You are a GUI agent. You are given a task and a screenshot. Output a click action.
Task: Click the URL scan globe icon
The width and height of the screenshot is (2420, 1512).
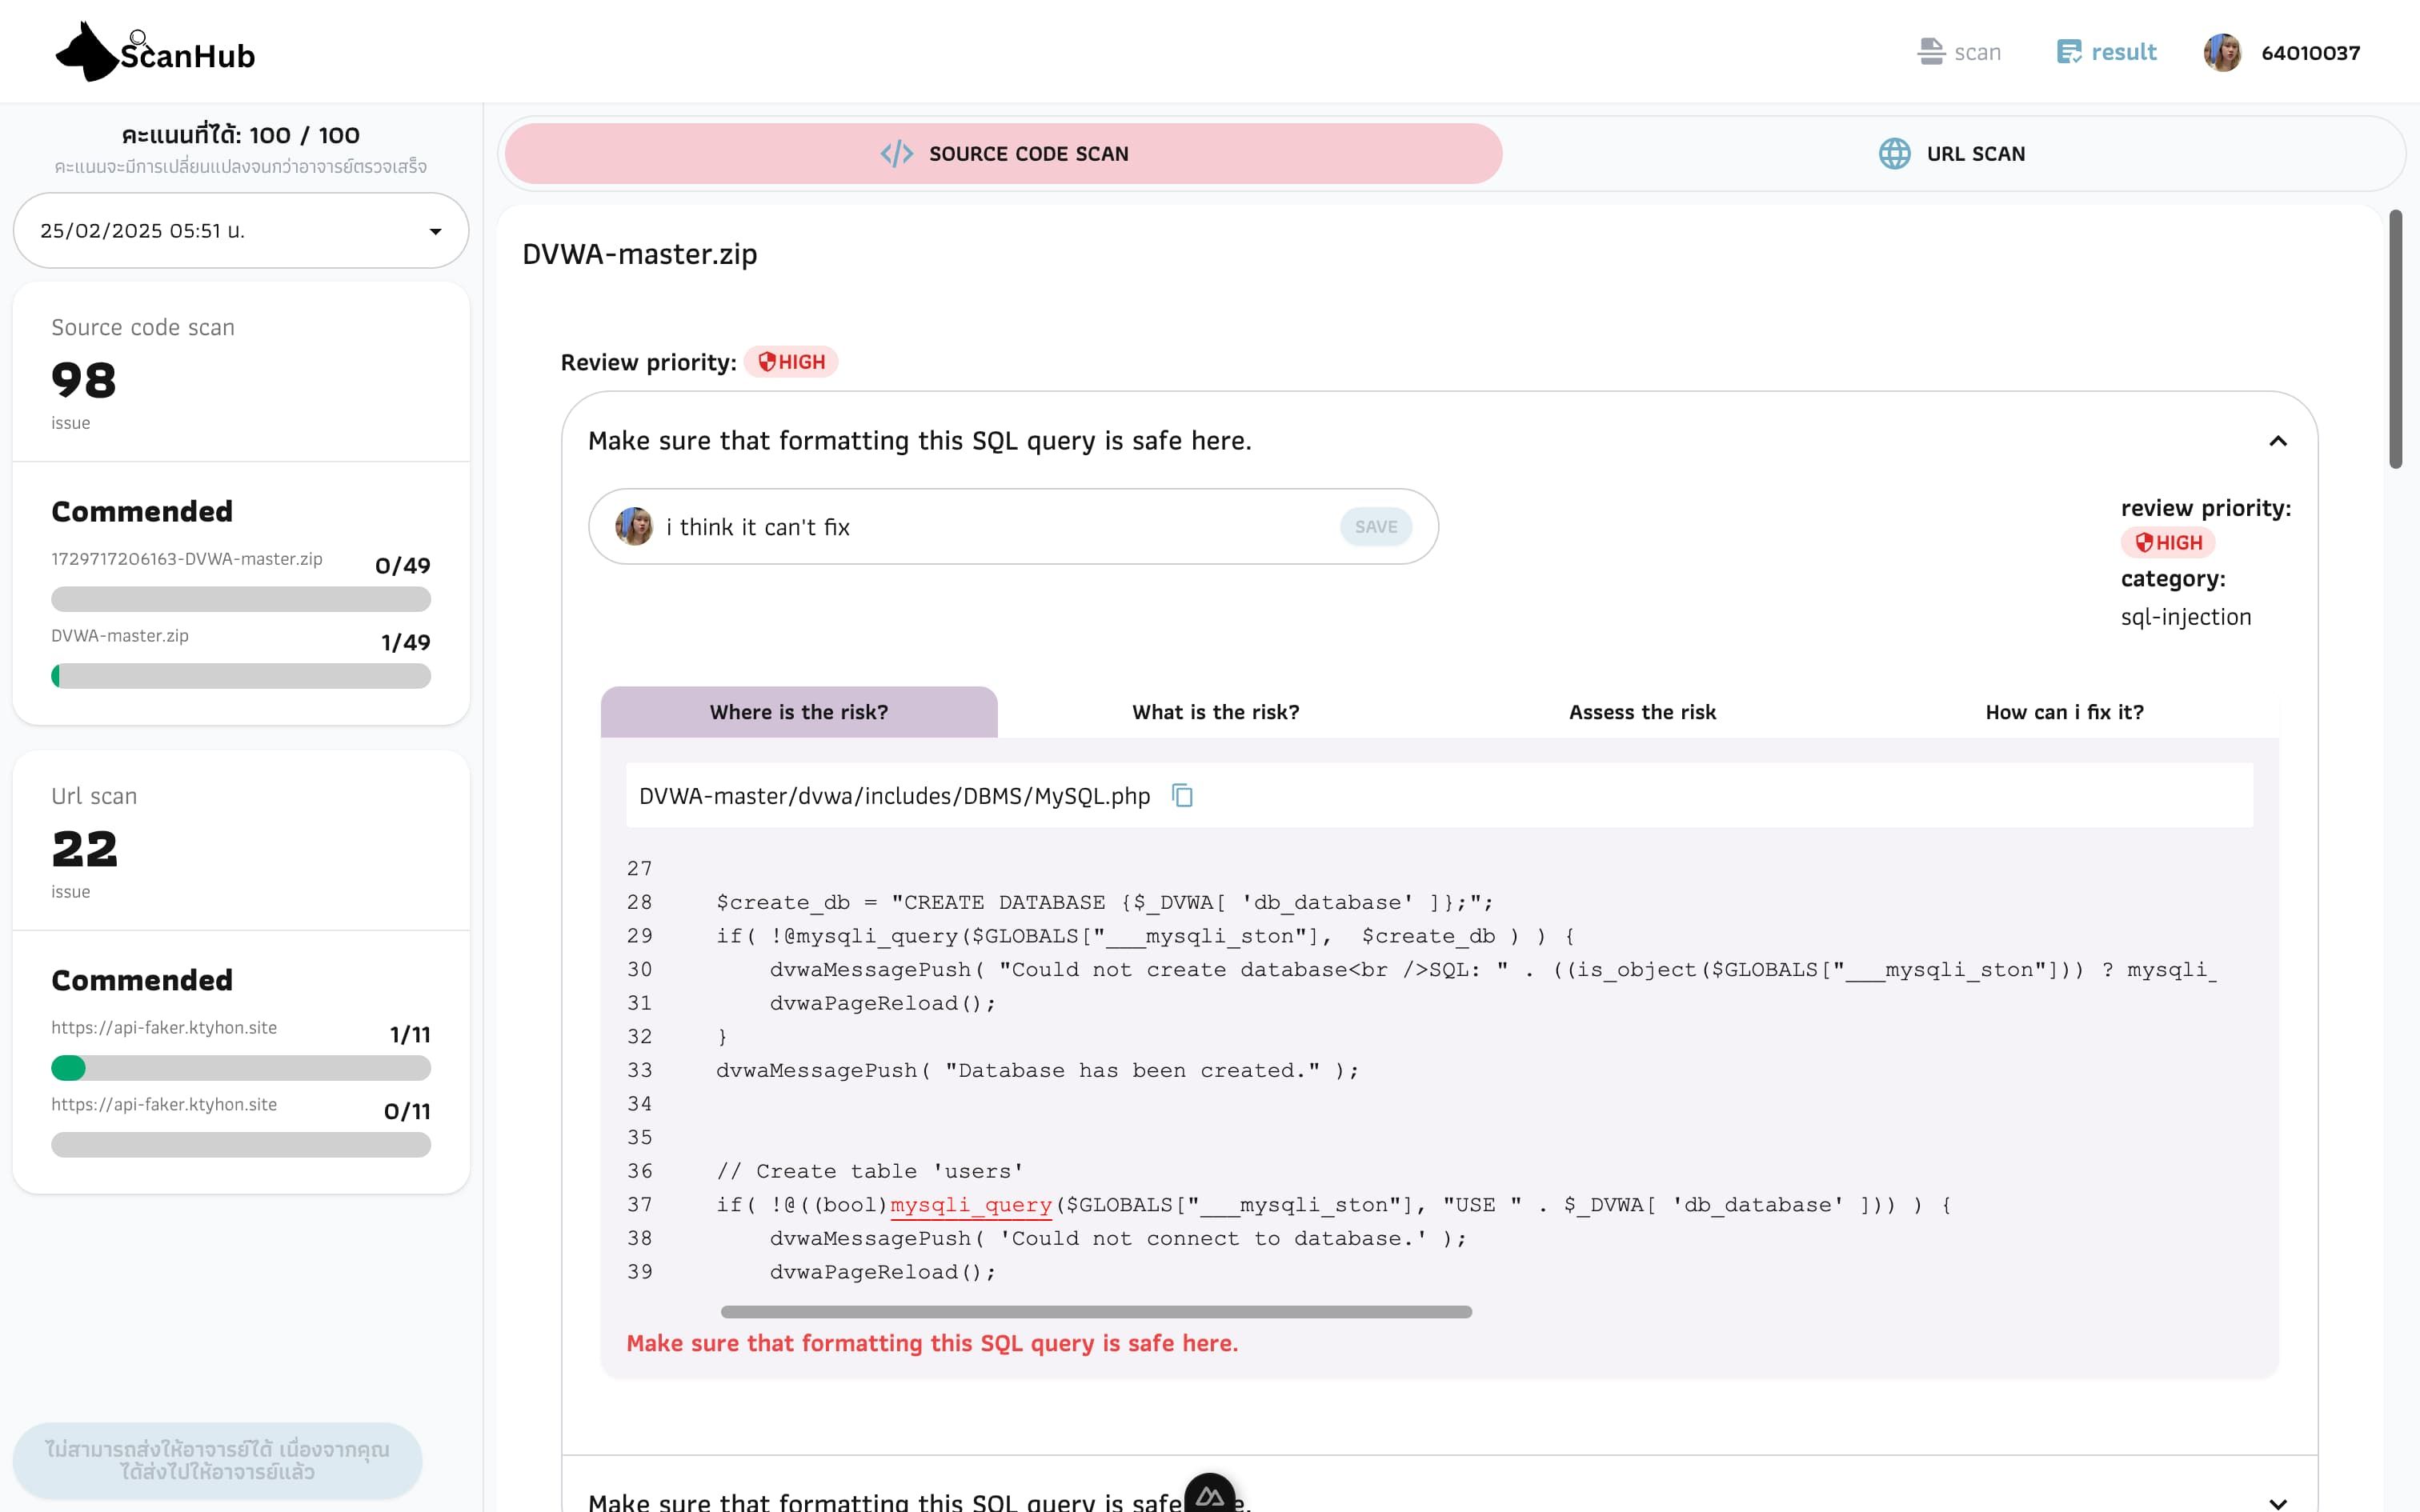click(x=1894, y=154)
